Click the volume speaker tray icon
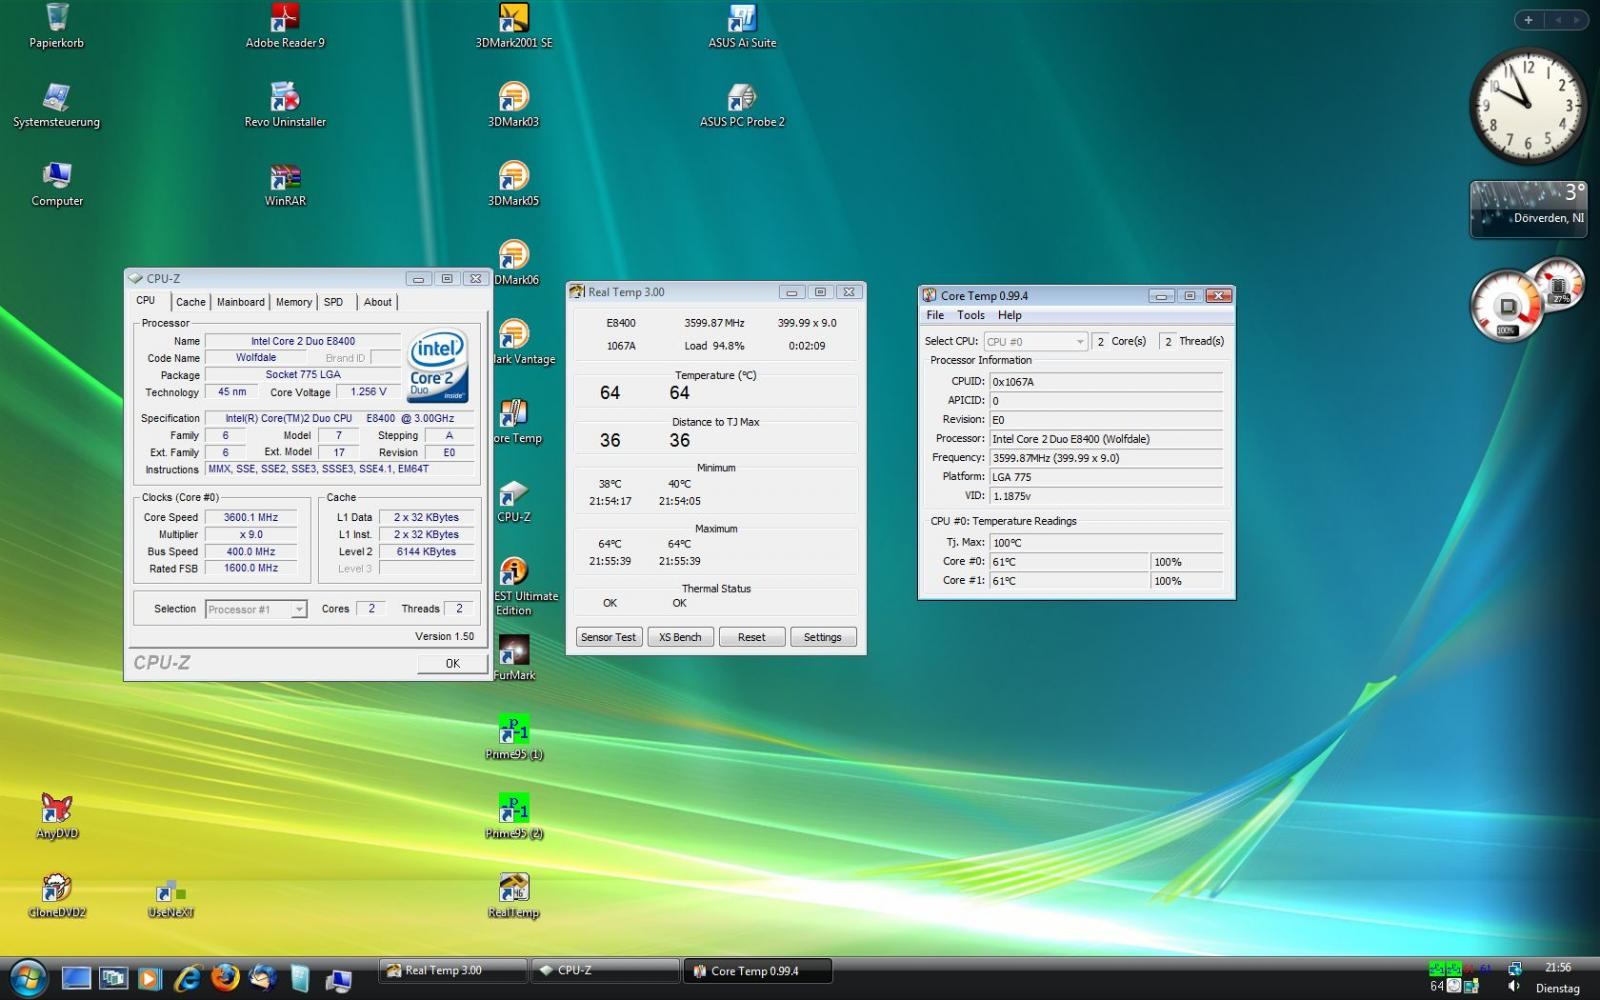Image resolution: width=1600 pixels, height=1000 pixels. click(x=1513, y=986)
